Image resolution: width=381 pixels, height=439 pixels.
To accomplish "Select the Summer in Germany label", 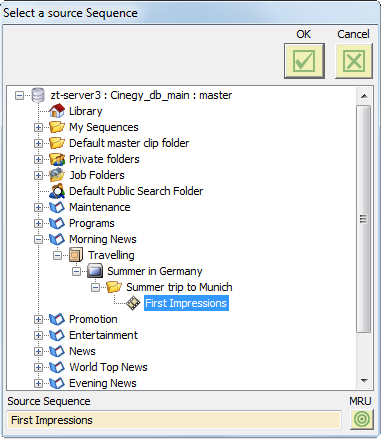I will (x=155, y=271).
